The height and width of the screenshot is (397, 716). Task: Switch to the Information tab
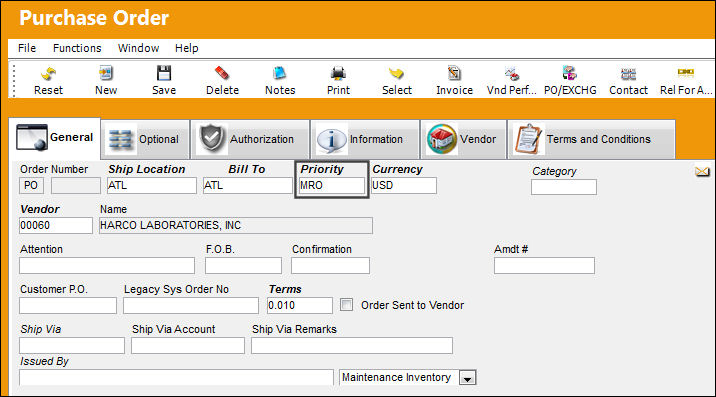pos(365,139)
